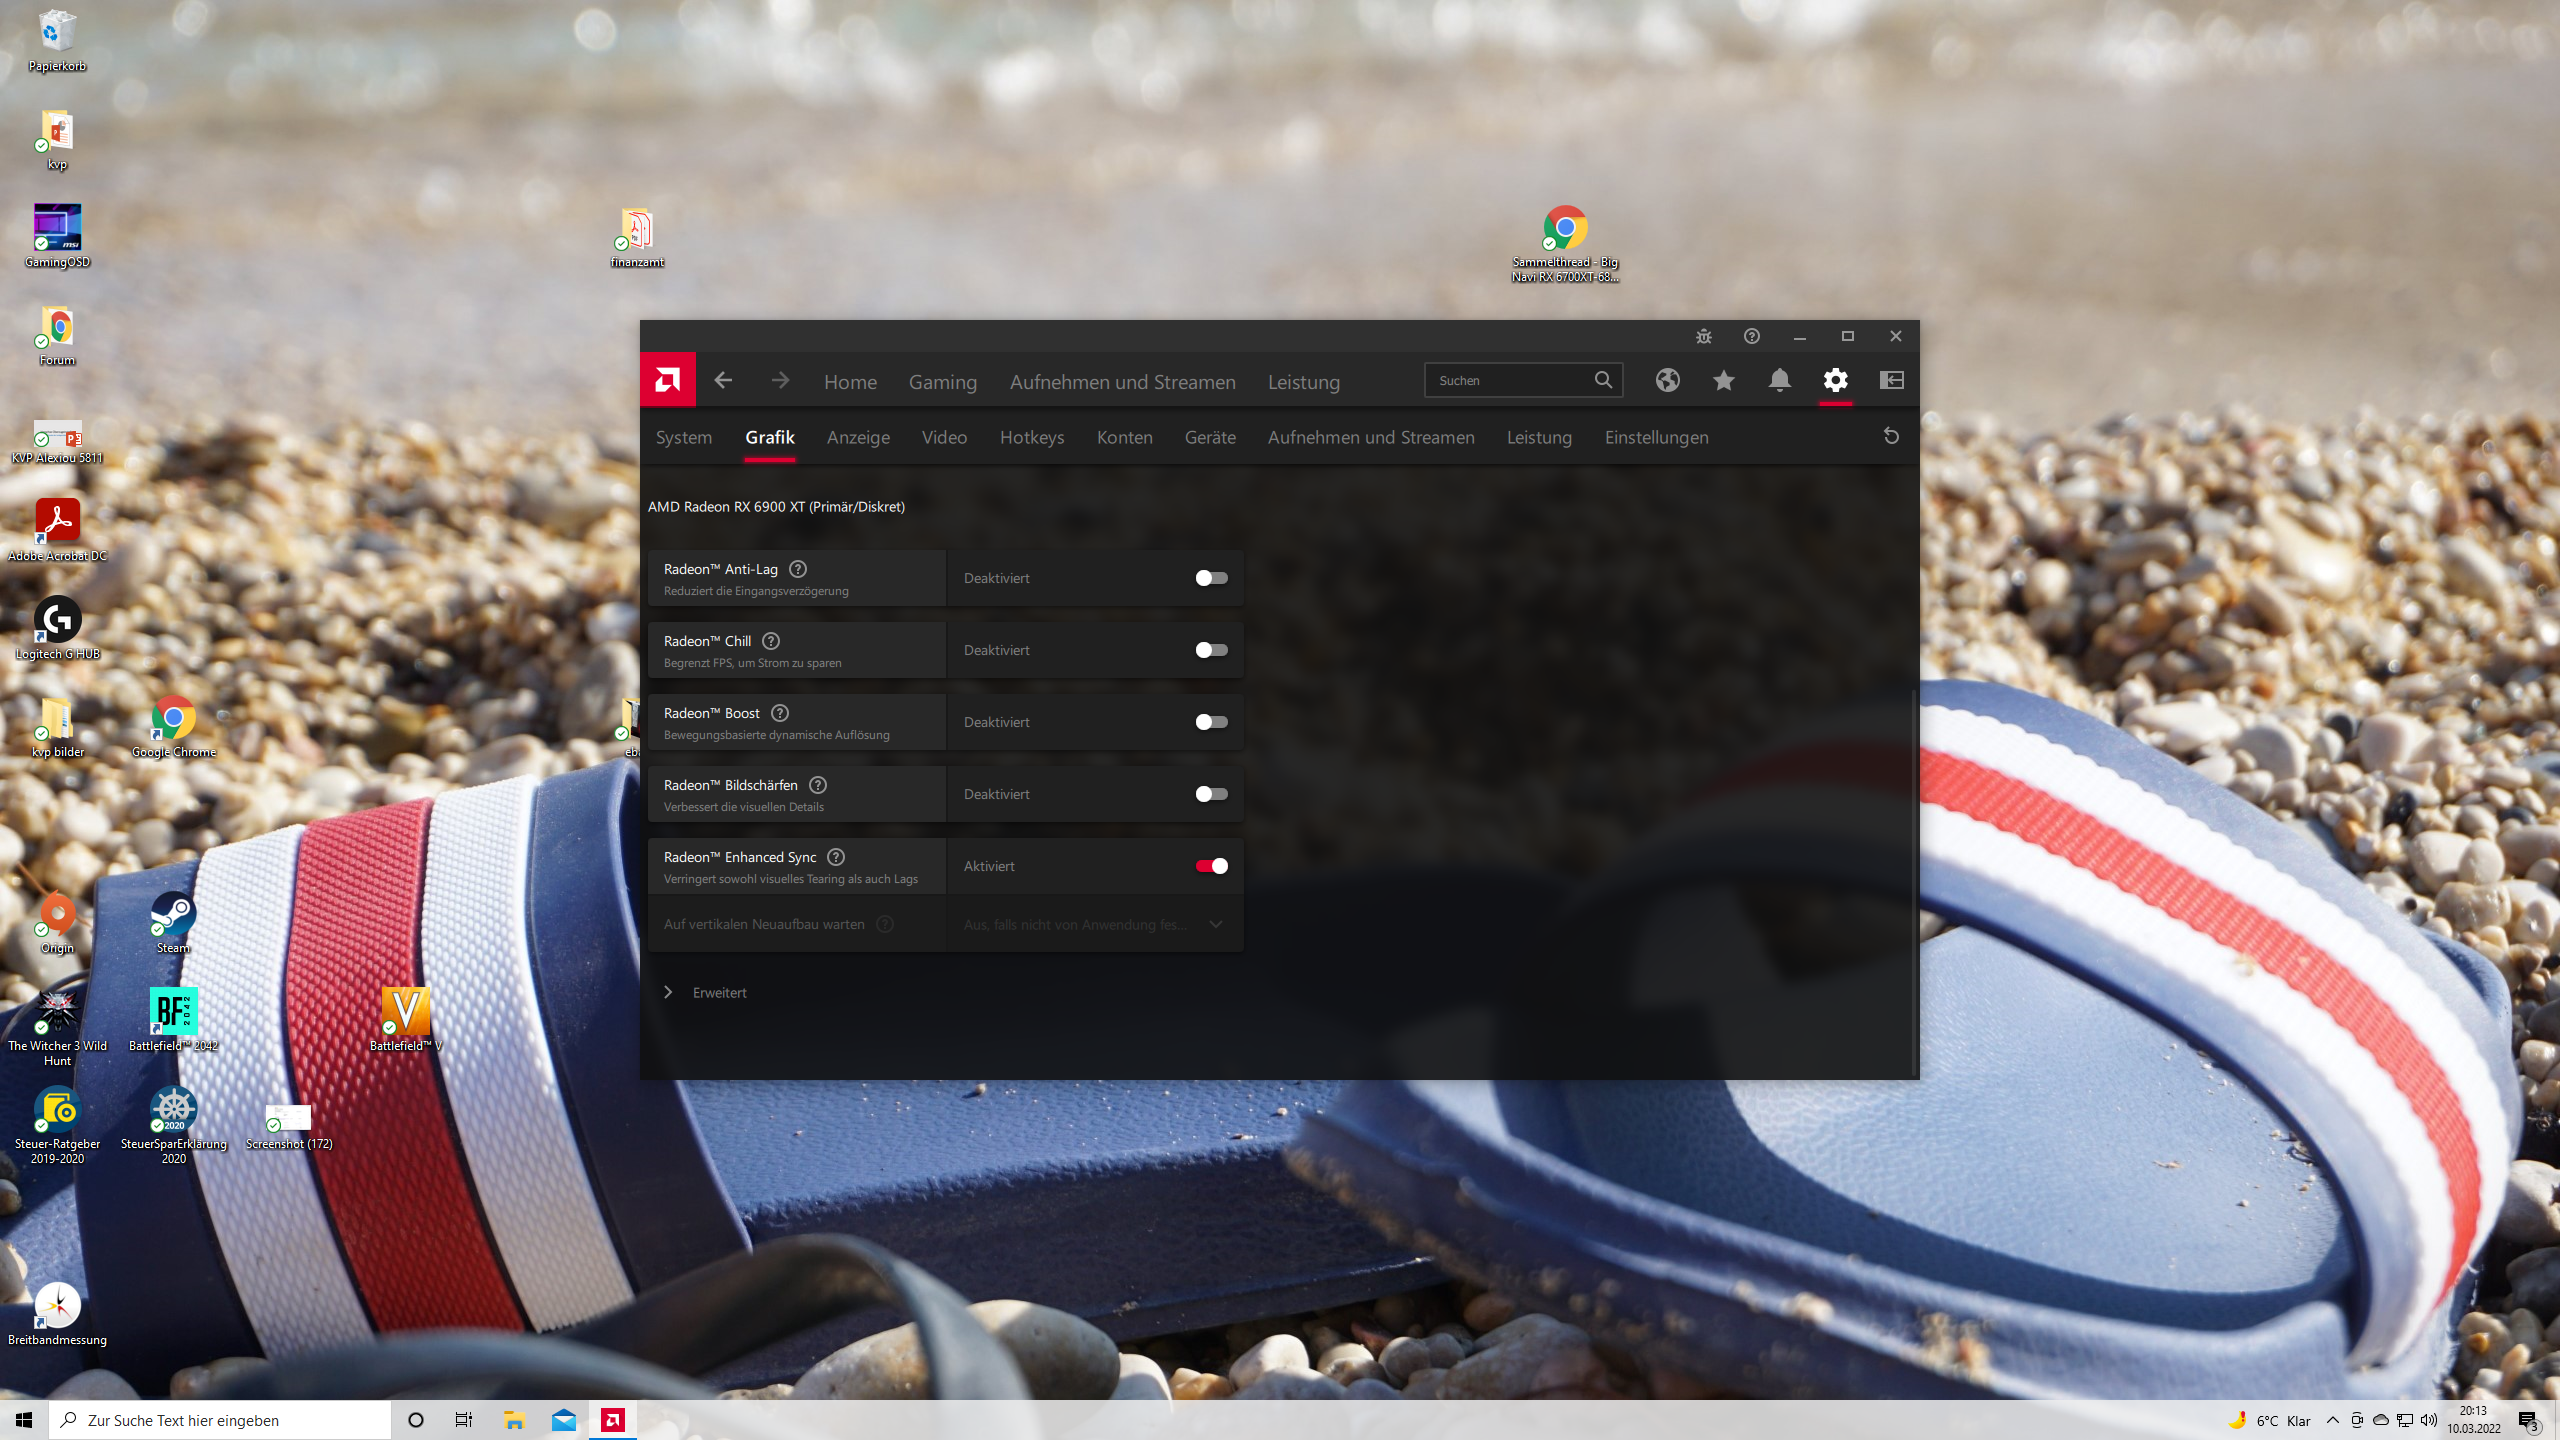Turn on Radeon Boost switch
Screen dimensions: 2560x1440
[x=1211, y=722]
